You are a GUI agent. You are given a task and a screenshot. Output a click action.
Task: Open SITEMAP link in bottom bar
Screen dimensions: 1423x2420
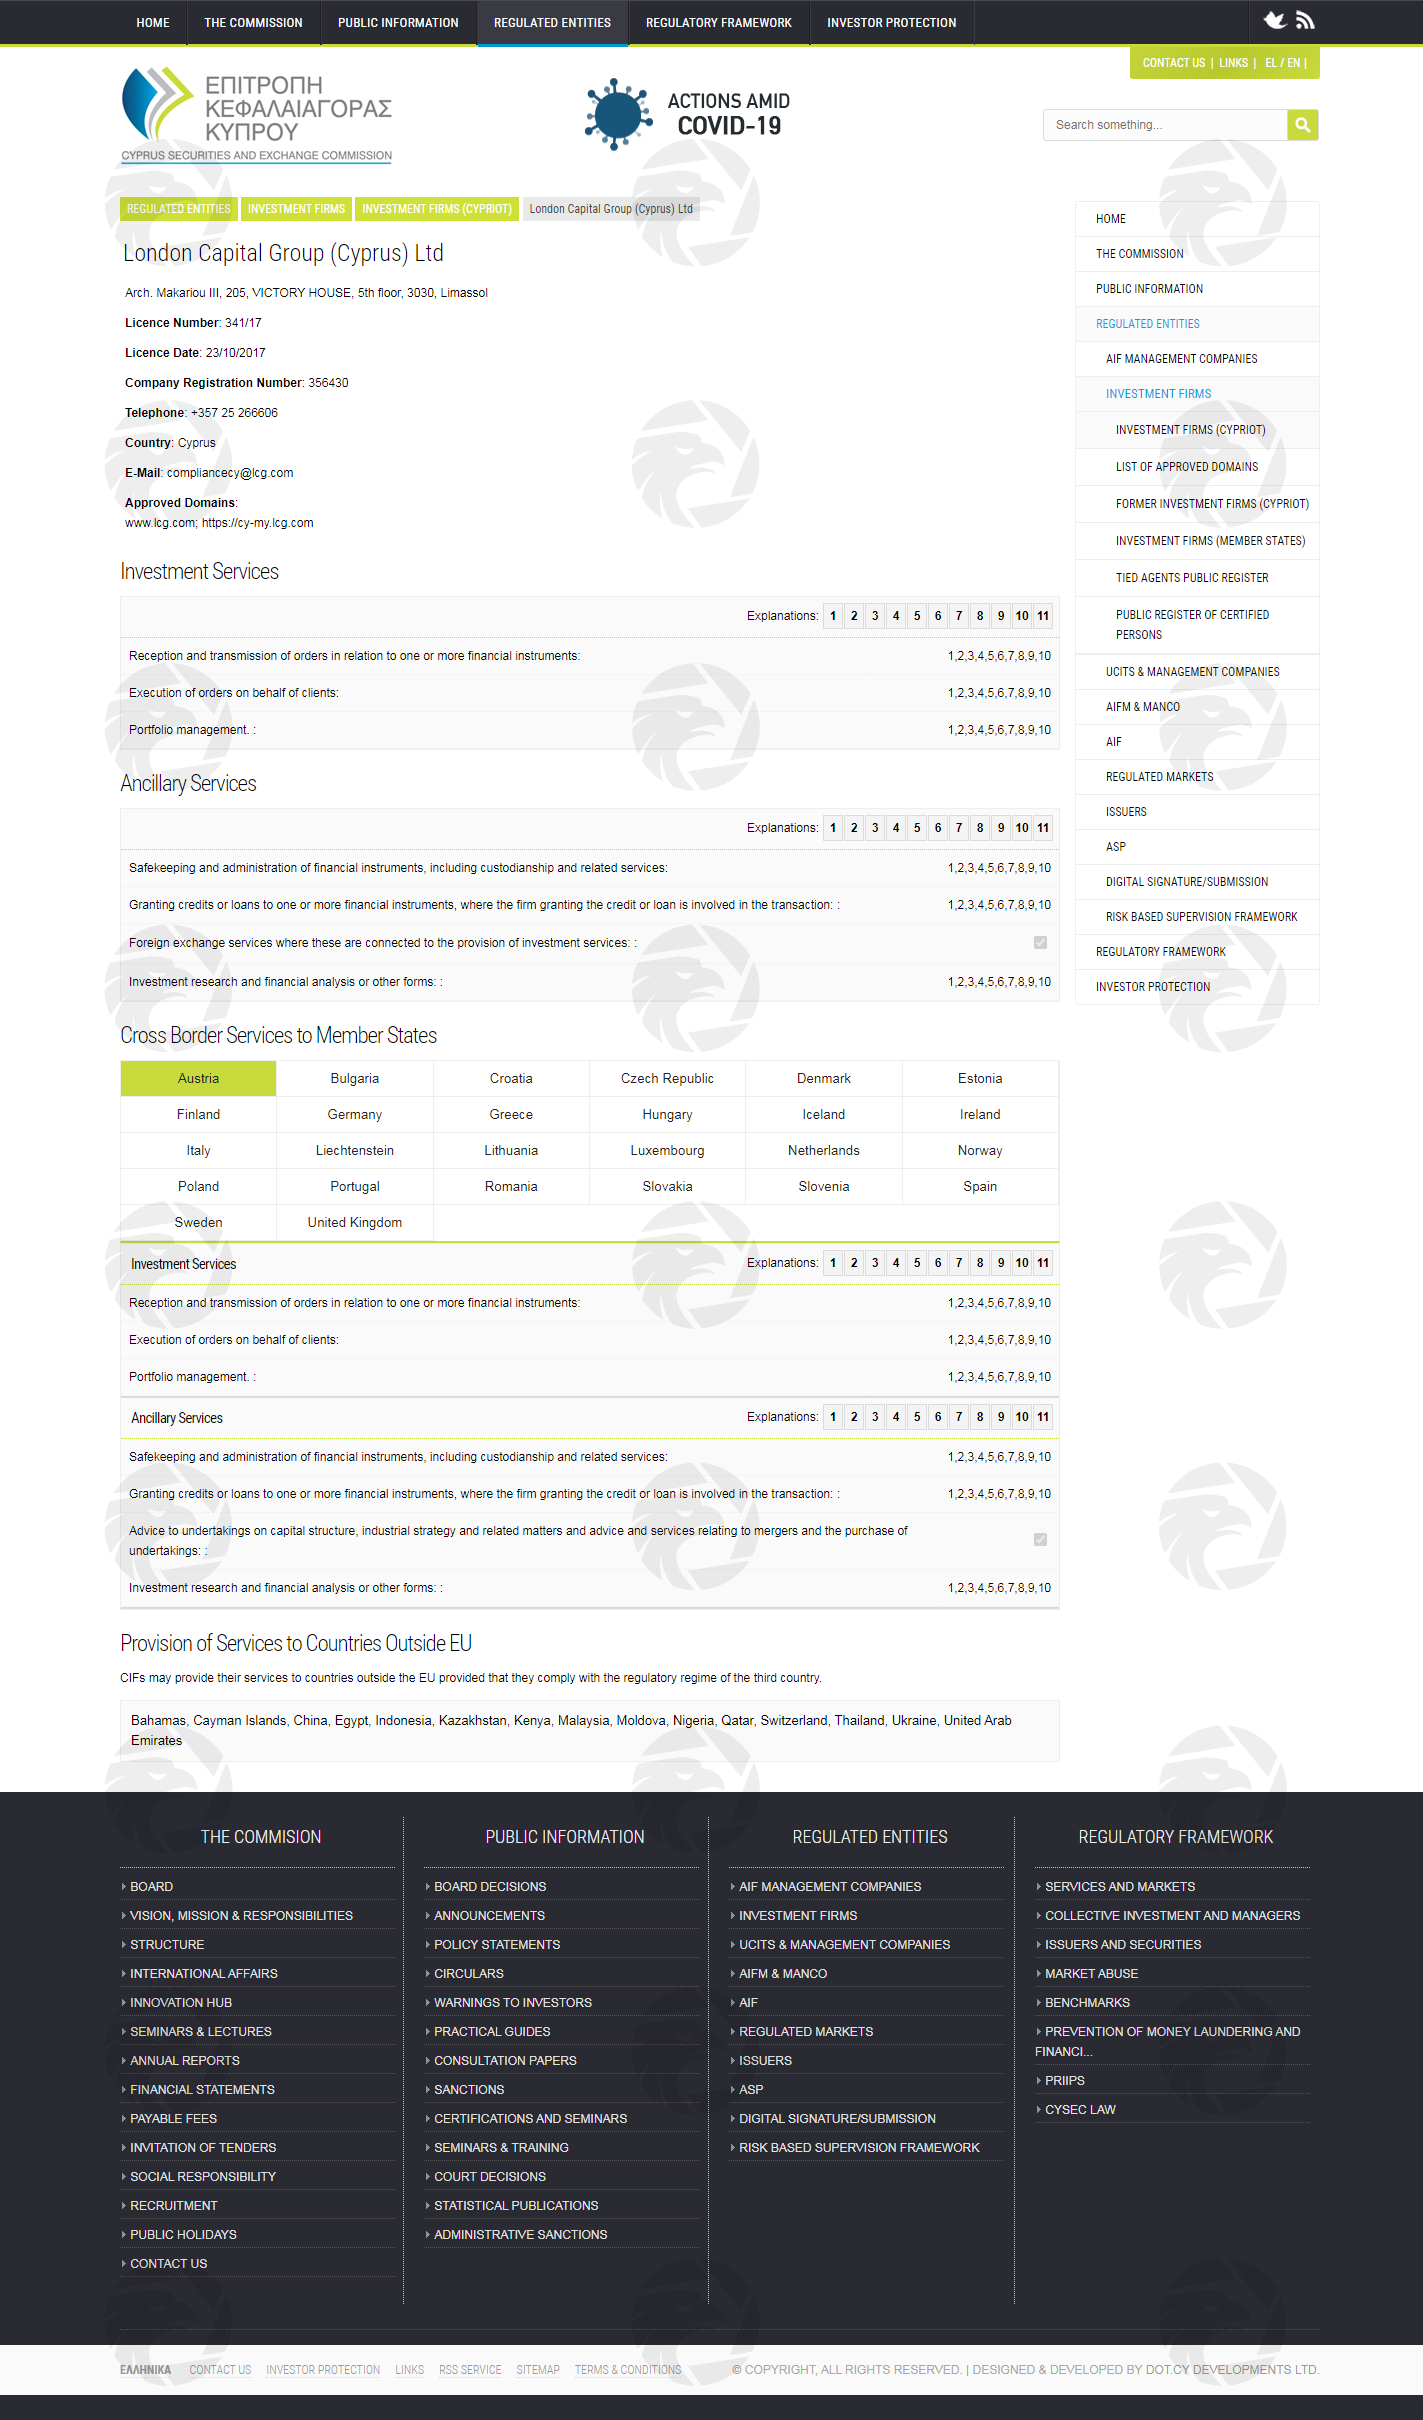[x=538, y=2370]
